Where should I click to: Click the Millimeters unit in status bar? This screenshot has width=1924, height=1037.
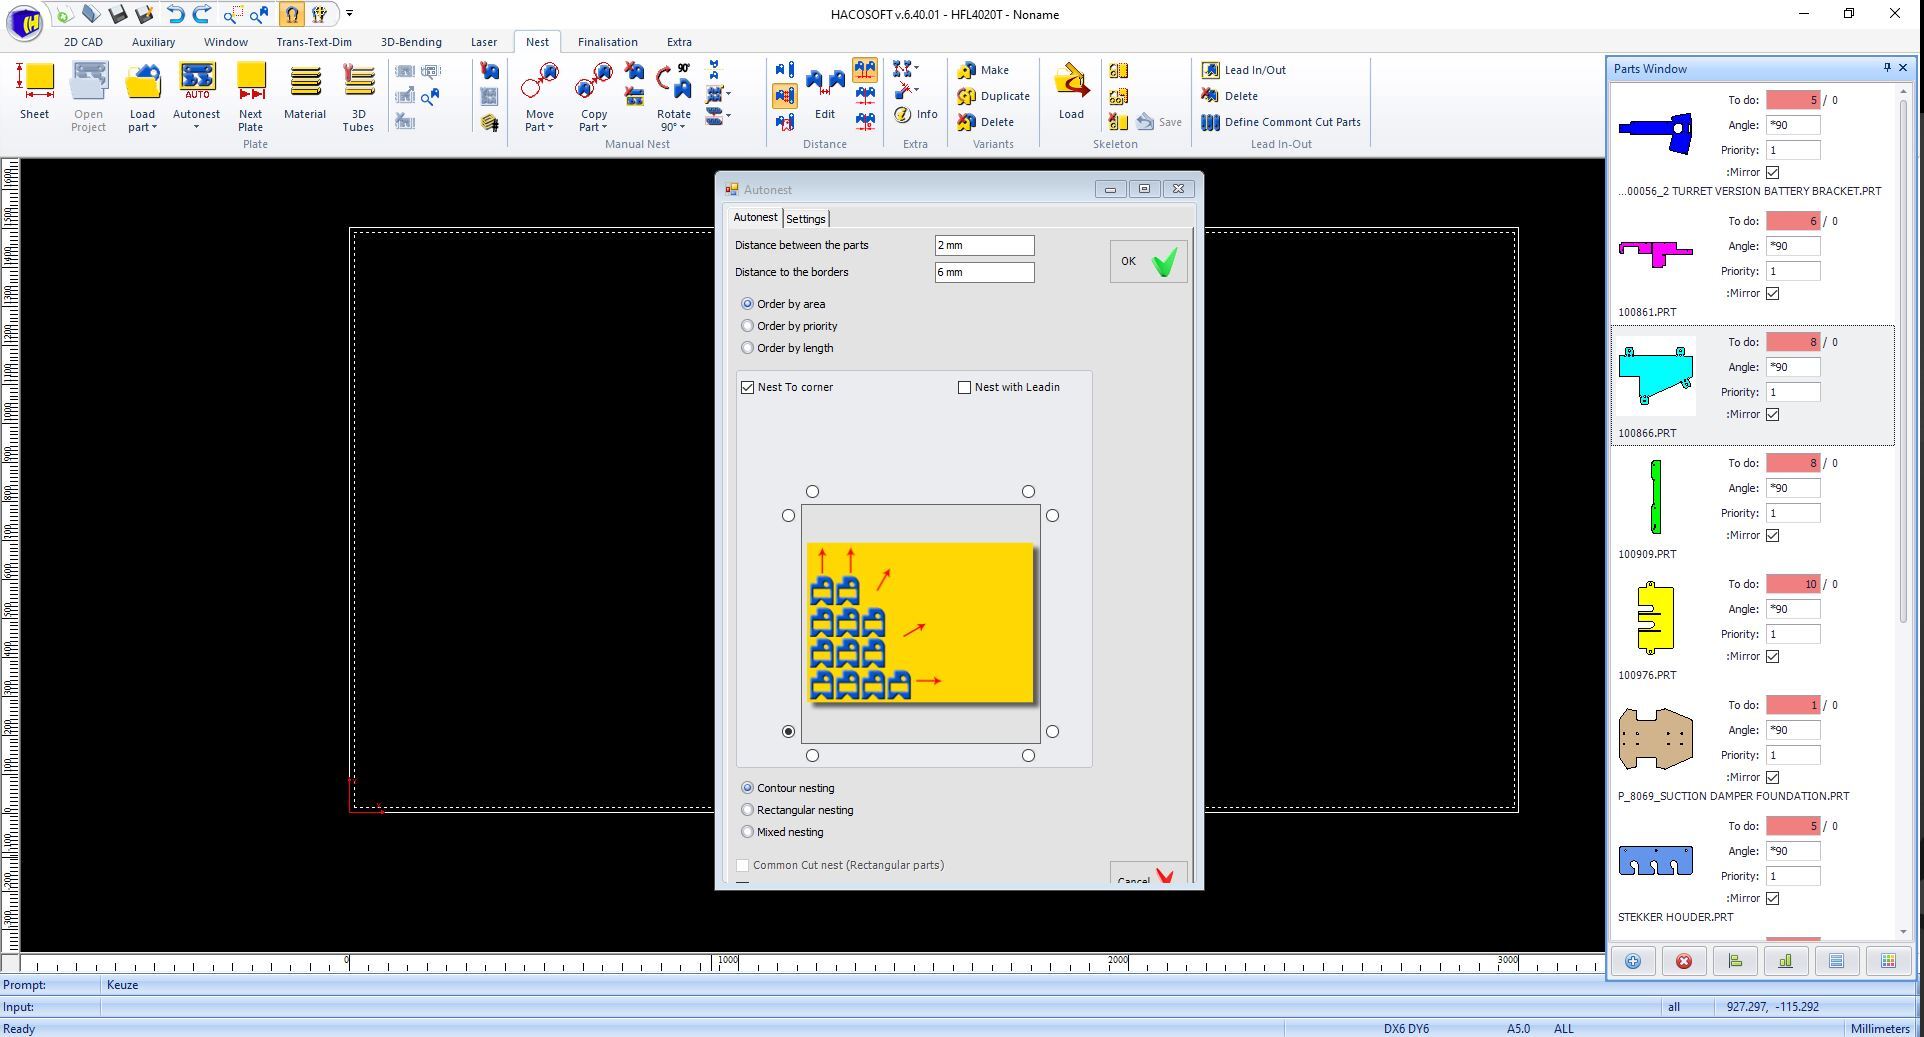[x=1879, y=1028]
